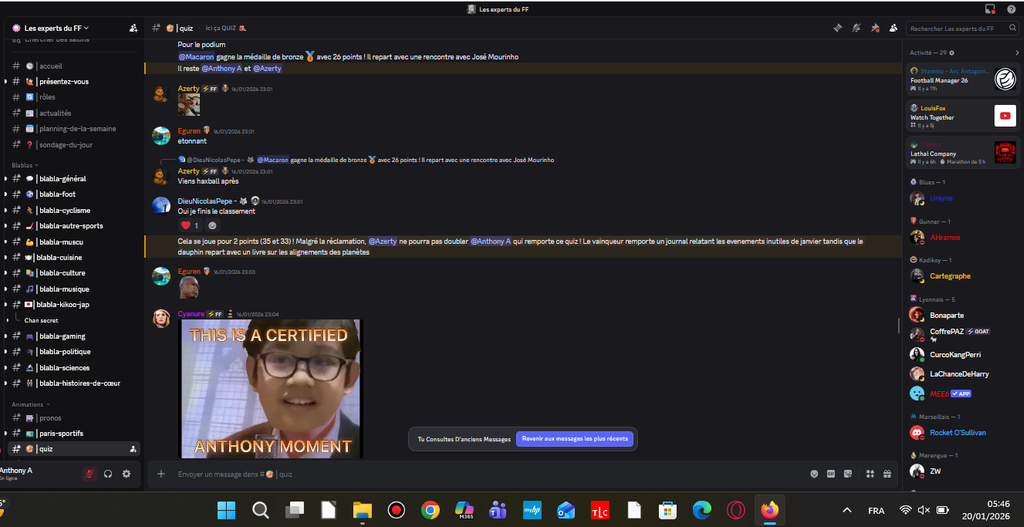The width and height of the screenshot is (1024, 527).
Task: Open Google Chrome from the taskbar
Action: coord(430,510)
